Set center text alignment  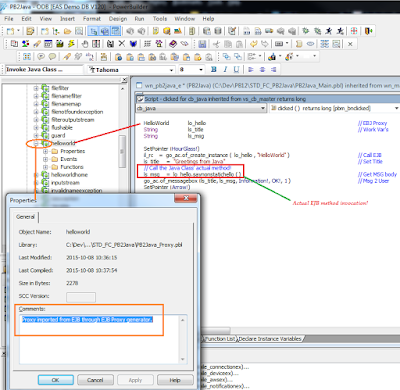(262, 69)
